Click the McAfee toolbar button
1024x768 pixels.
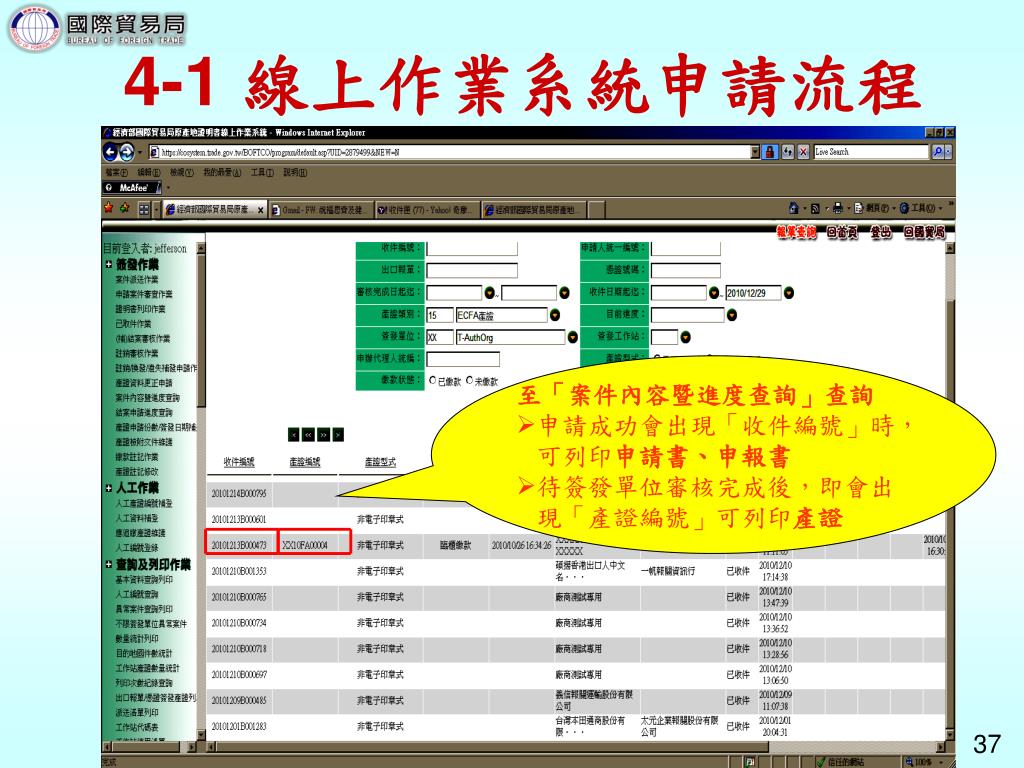coord(133,187)
